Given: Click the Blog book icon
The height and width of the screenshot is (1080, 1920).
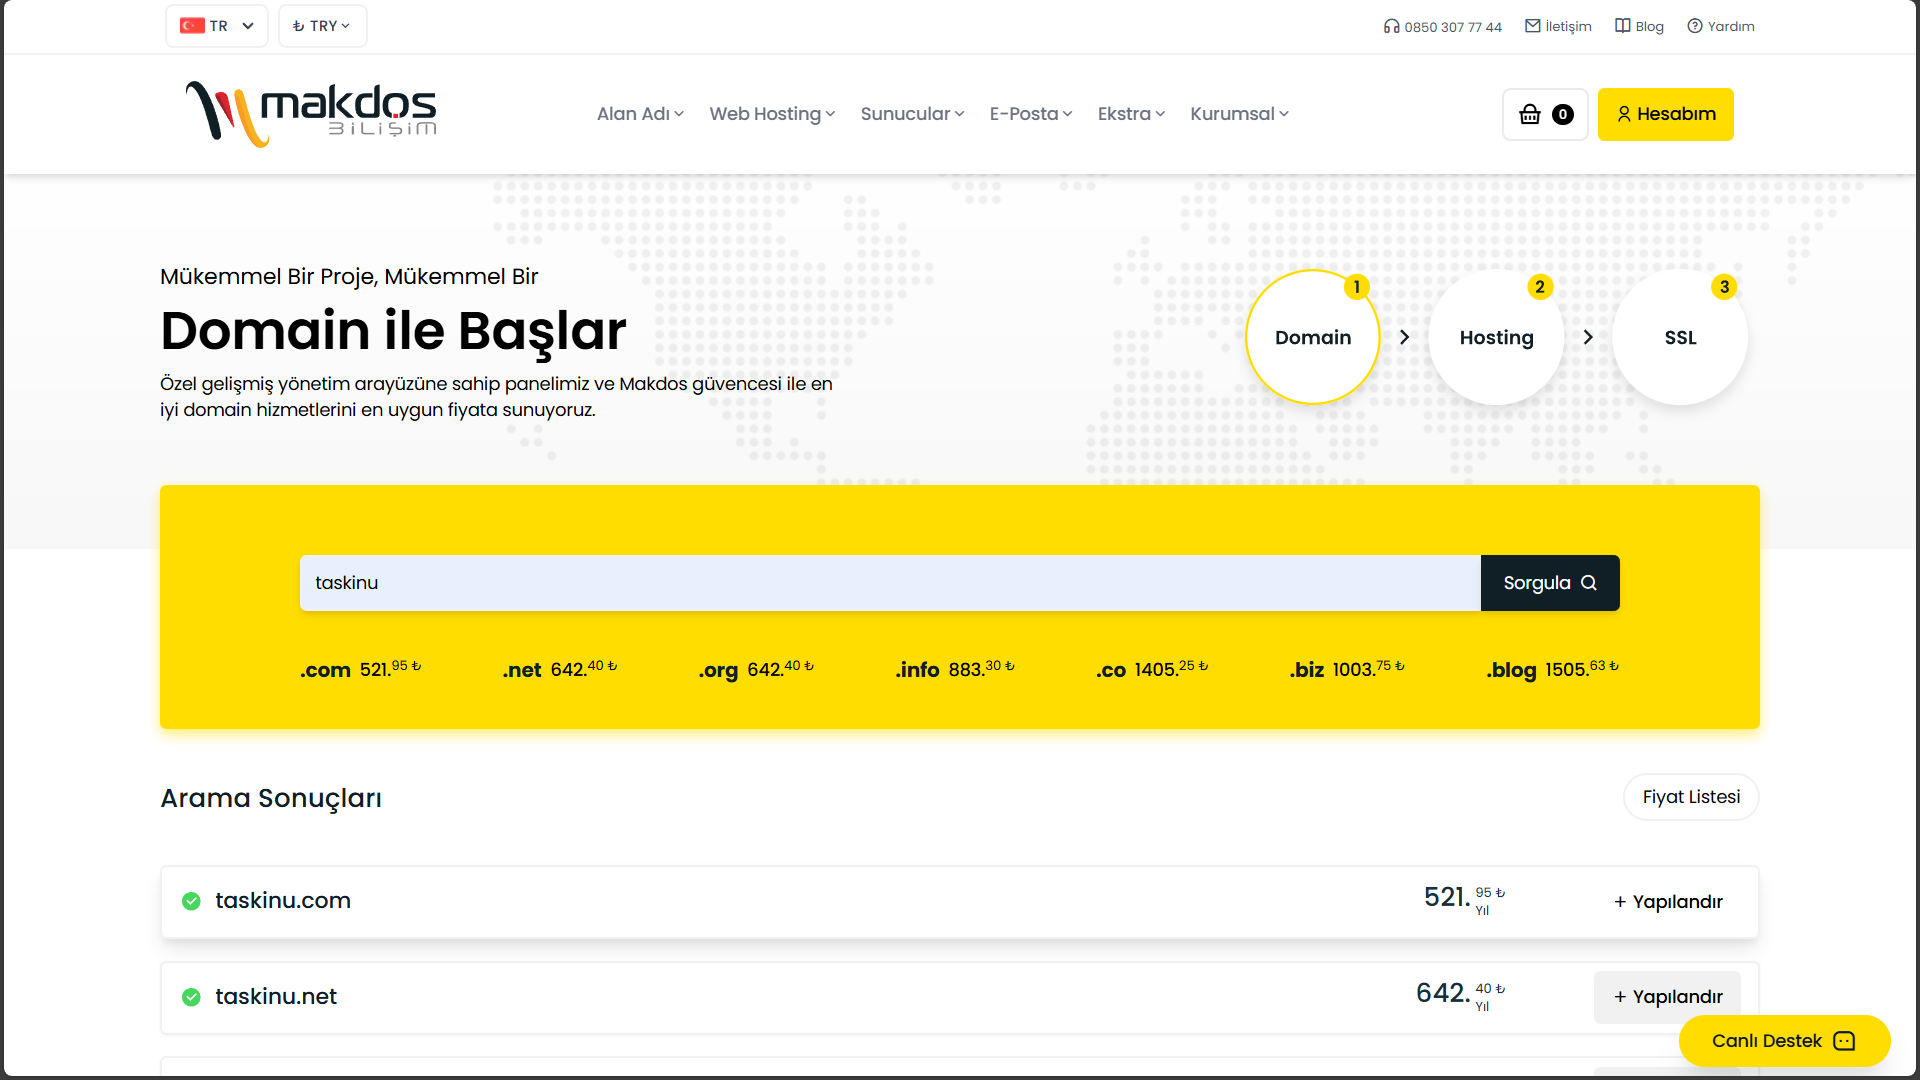Looking at the screenshot, I should click(x=1622, y=26).
